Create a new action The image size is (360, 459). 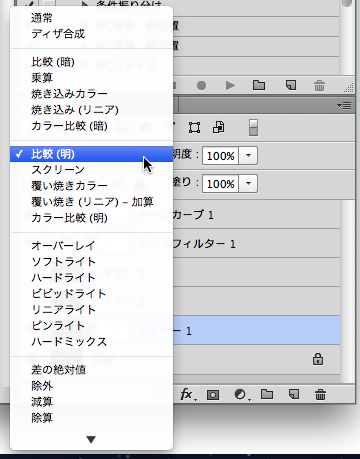click(x=291, y=85)
